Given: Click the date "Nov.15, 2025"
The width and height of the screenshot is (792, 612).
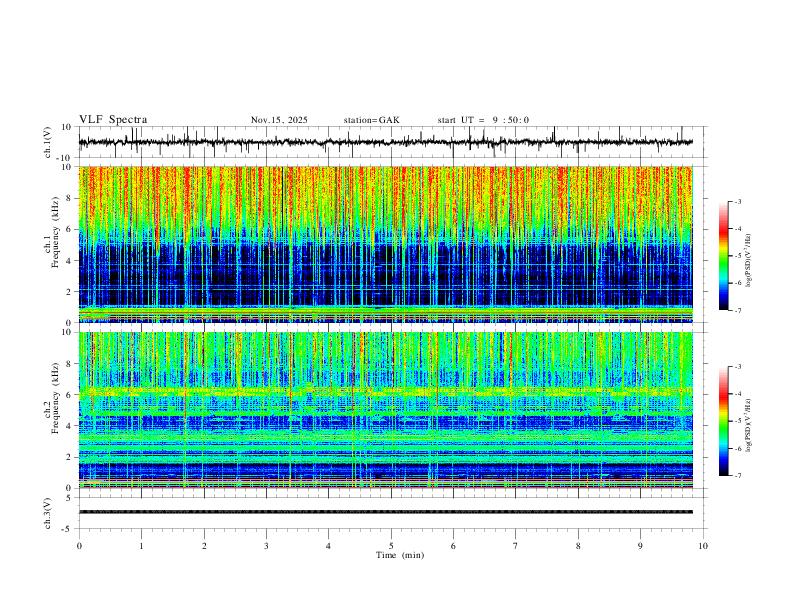Looking at the screenshot, I should coord(279,120).
